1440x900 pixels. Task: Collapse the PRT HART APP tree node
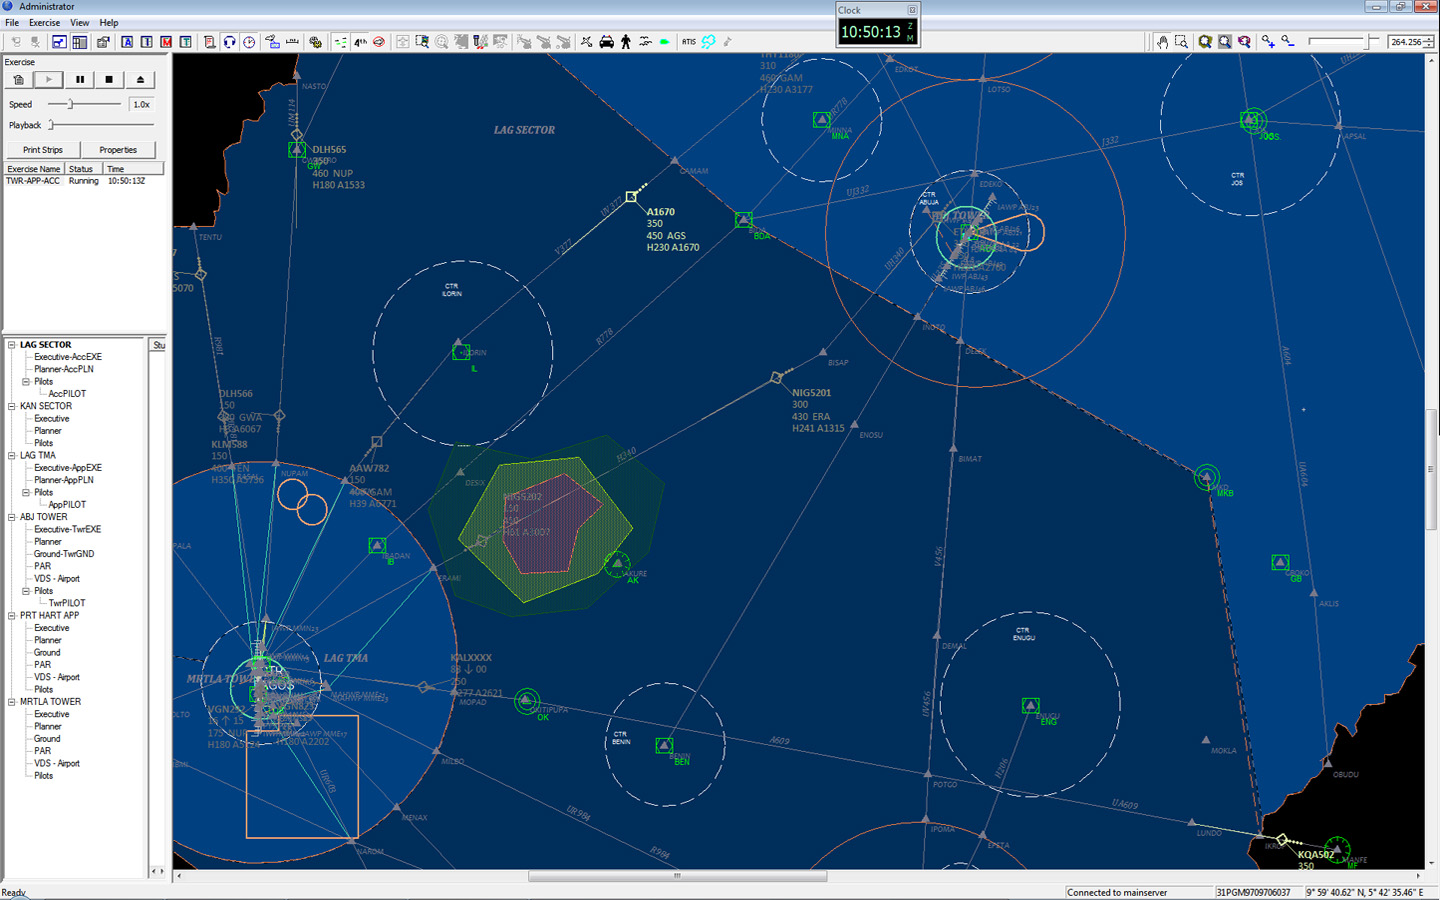(12, 616)
